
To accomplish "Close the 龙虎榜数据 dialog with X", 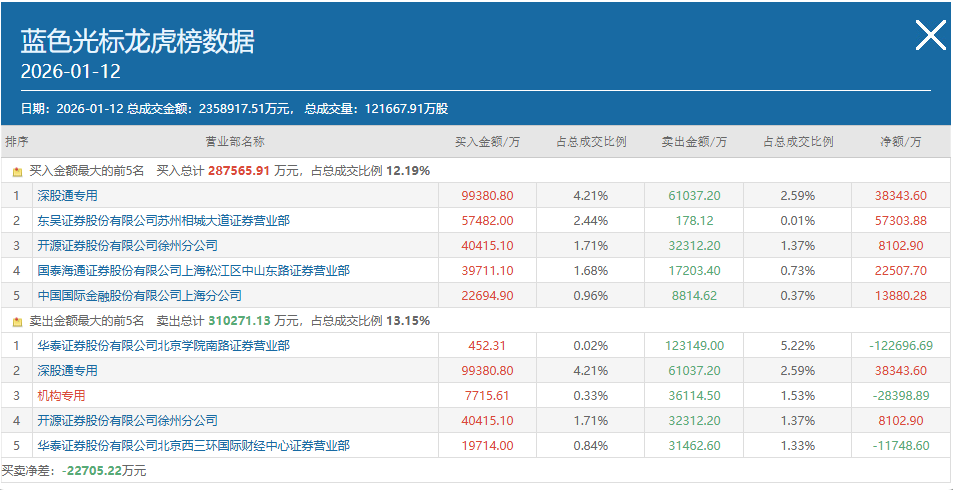I will (931, 36).
